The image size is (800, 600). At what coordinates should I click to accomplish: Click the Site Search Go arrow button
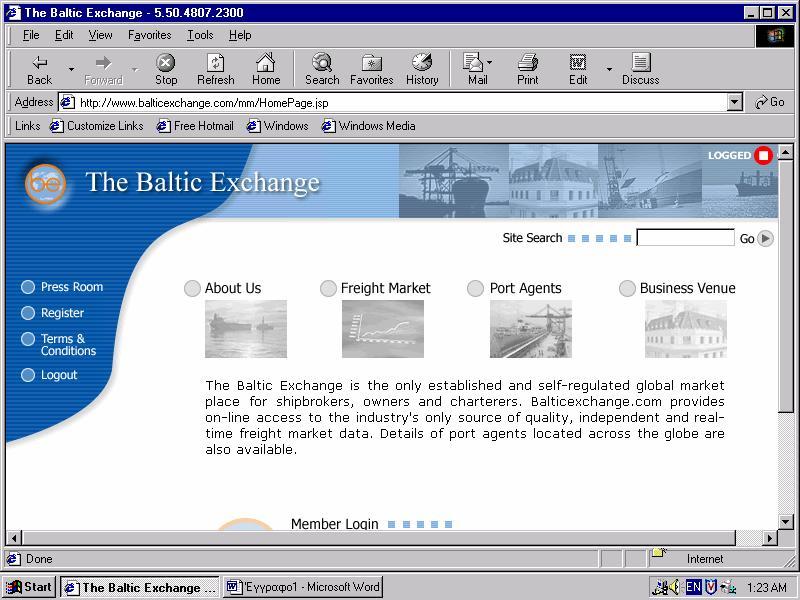coord(765,238)
